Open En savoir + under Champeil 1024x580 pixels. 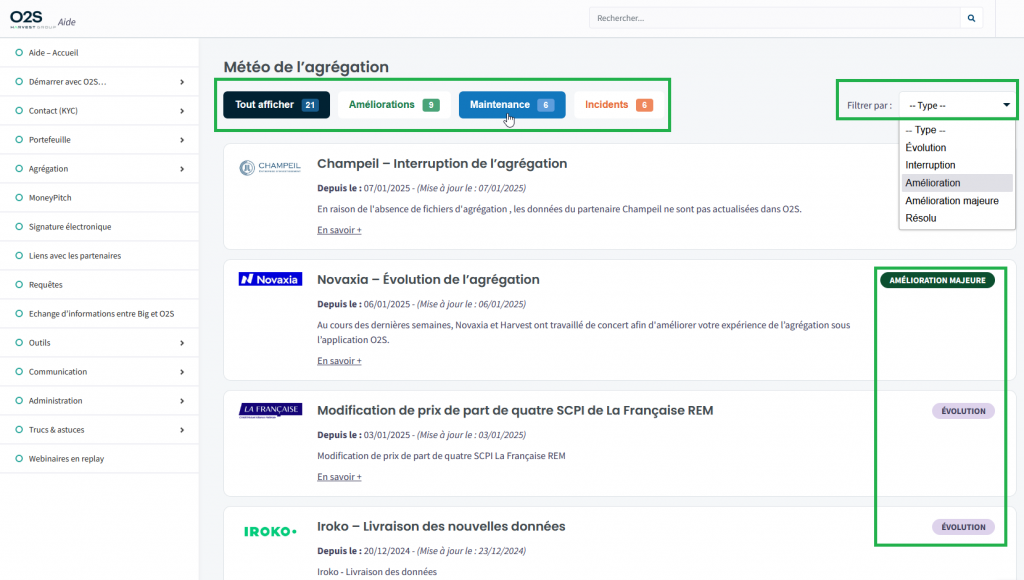[339, 230]
